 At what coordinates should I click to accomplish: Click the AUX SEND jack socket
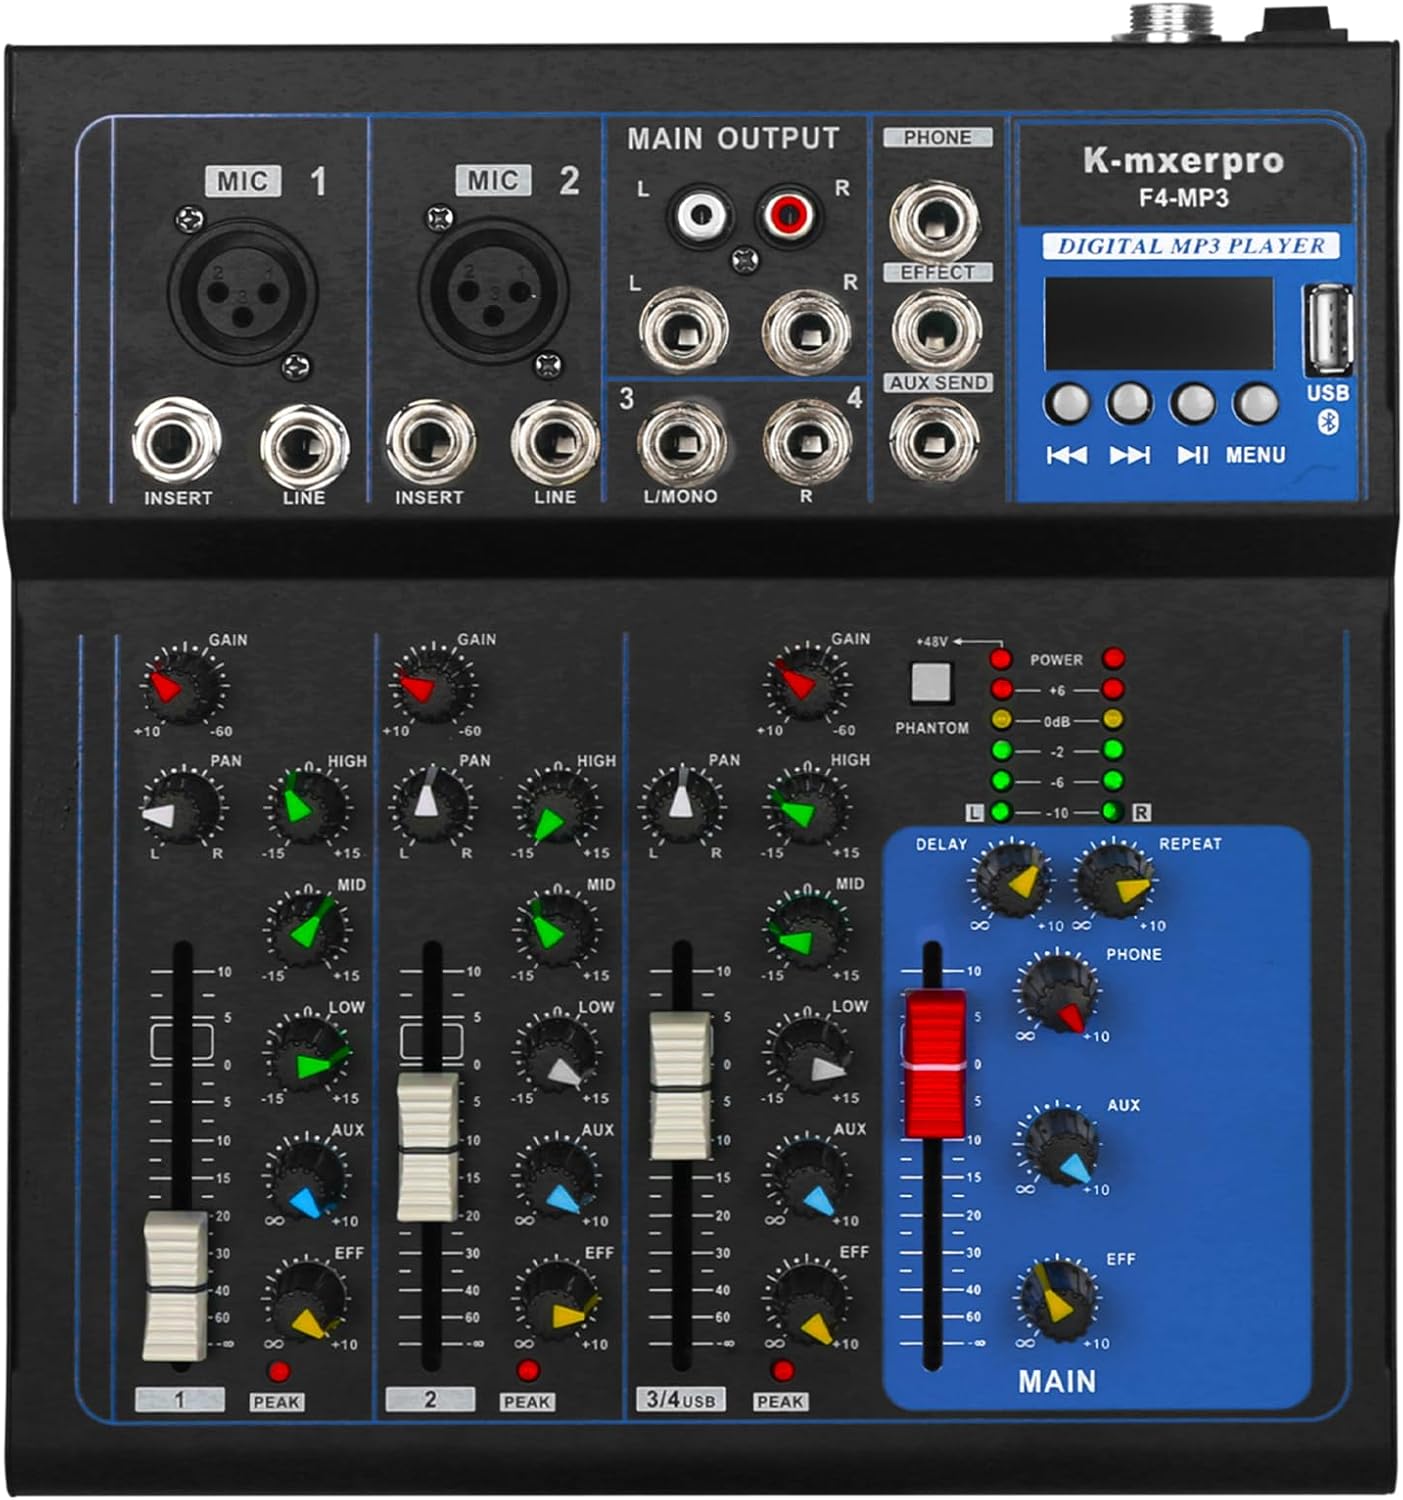coord(935,439)
